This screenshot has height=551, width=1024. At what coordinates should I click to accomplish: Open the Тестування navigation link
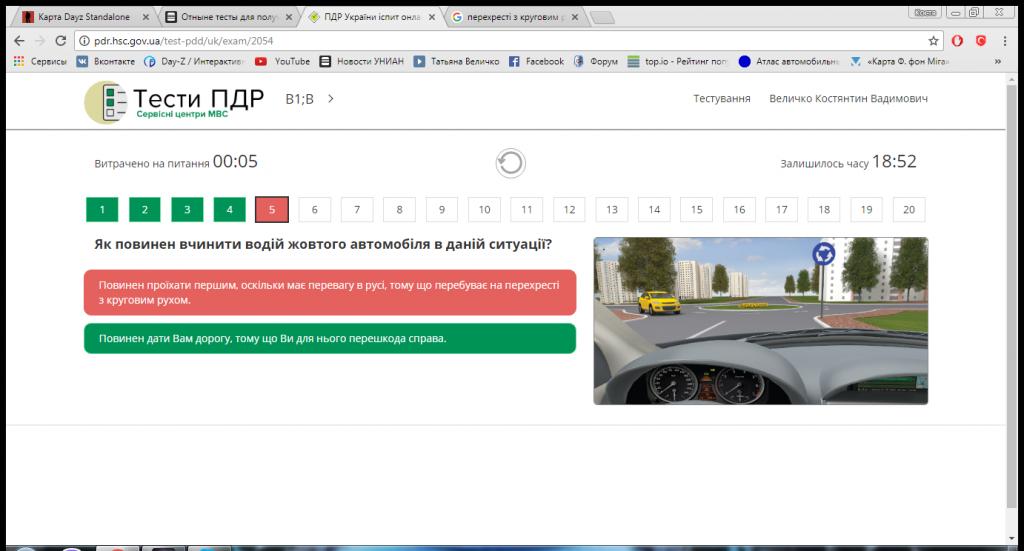pyautogui.click(x=721, y=99)
